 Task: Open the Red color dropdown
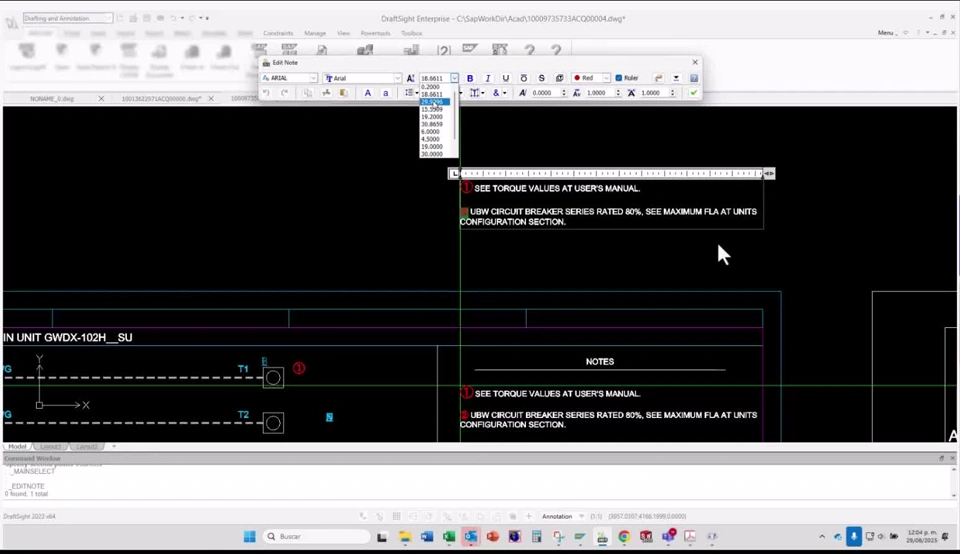[x=606, y=78]
